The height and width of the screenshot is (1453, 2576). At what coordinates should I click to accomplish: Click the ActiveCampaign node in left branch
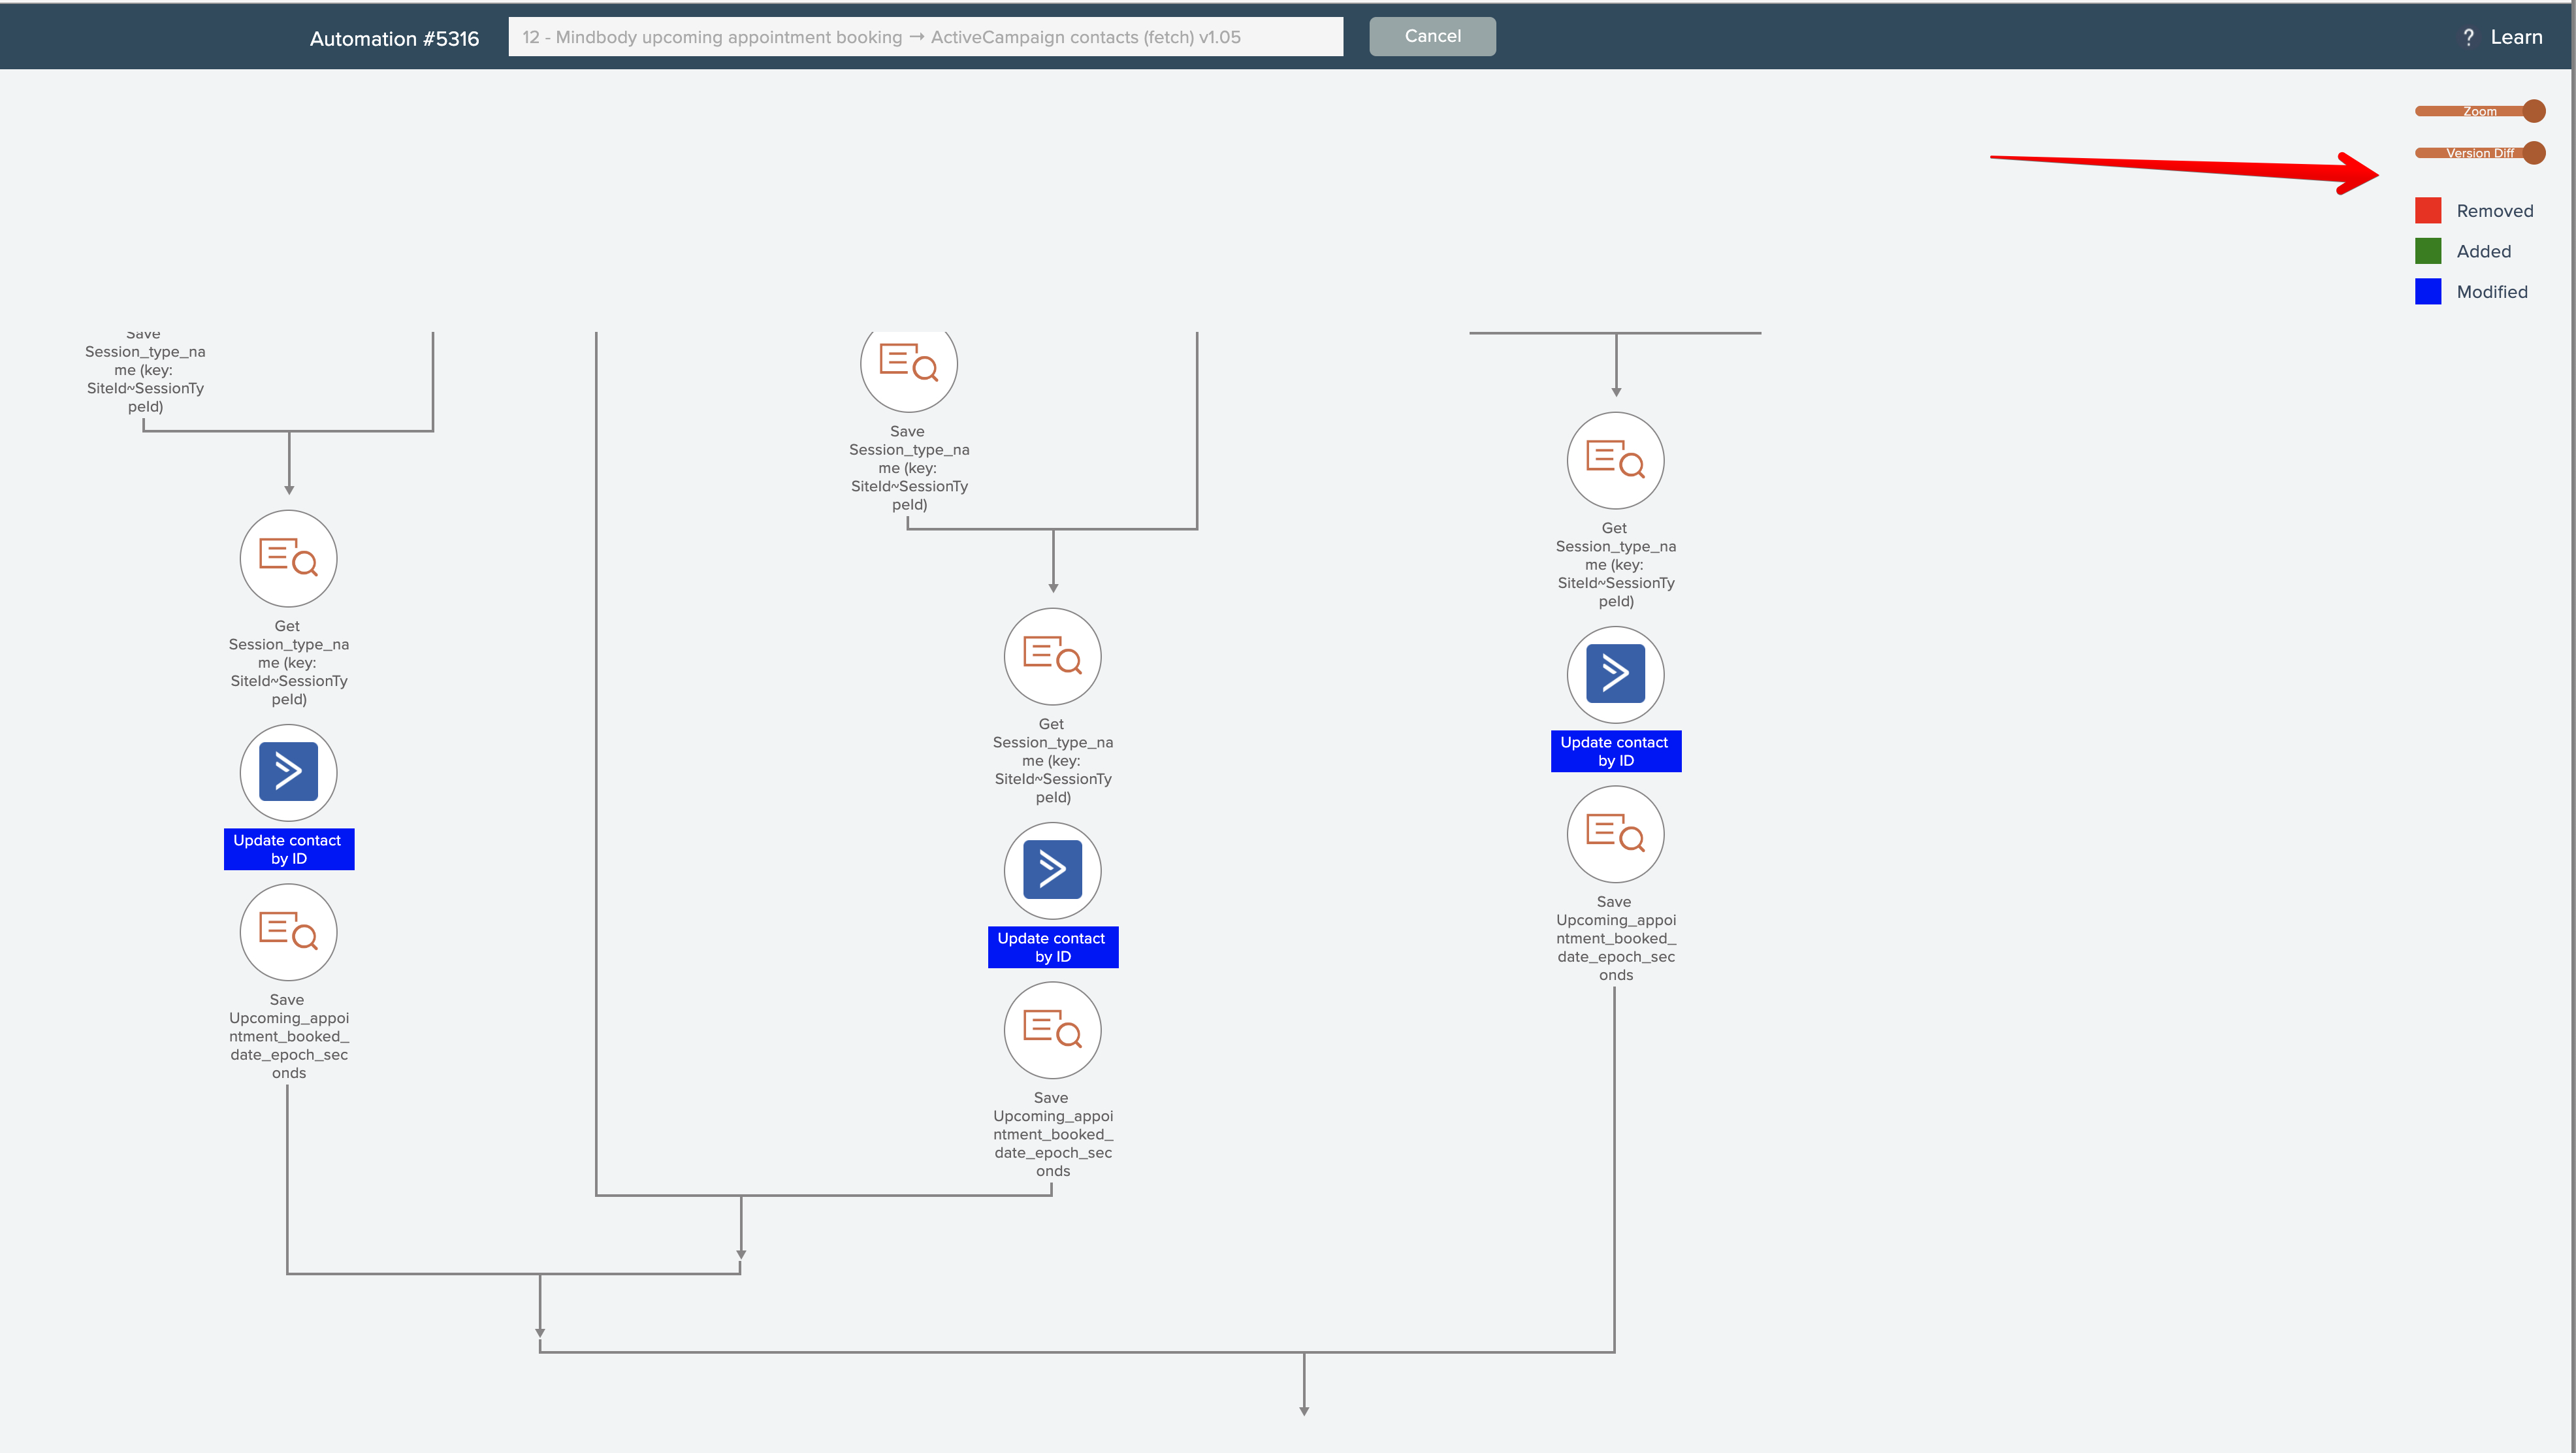pyautogui.click(x=288, y=772)
